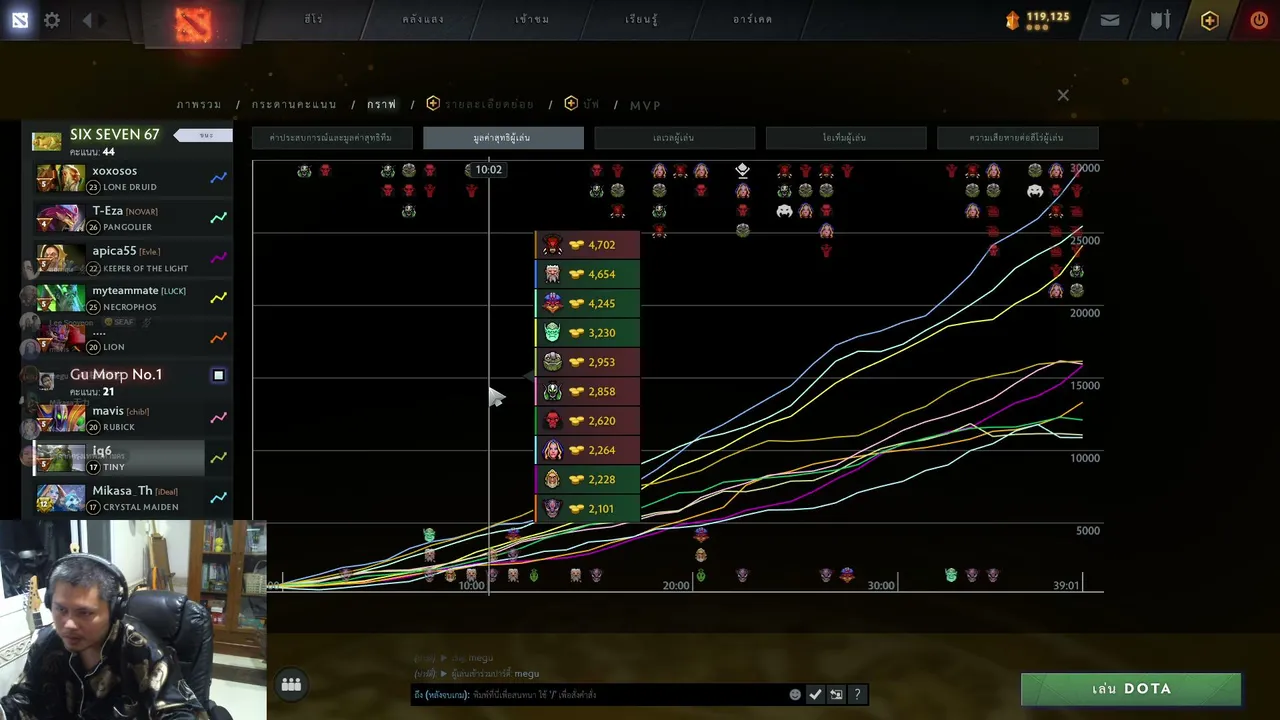Image resolution: width=1280 pixels, height=720 pixels.
Task: Select the Necrophos hero portrait
Action: (60, 298)
